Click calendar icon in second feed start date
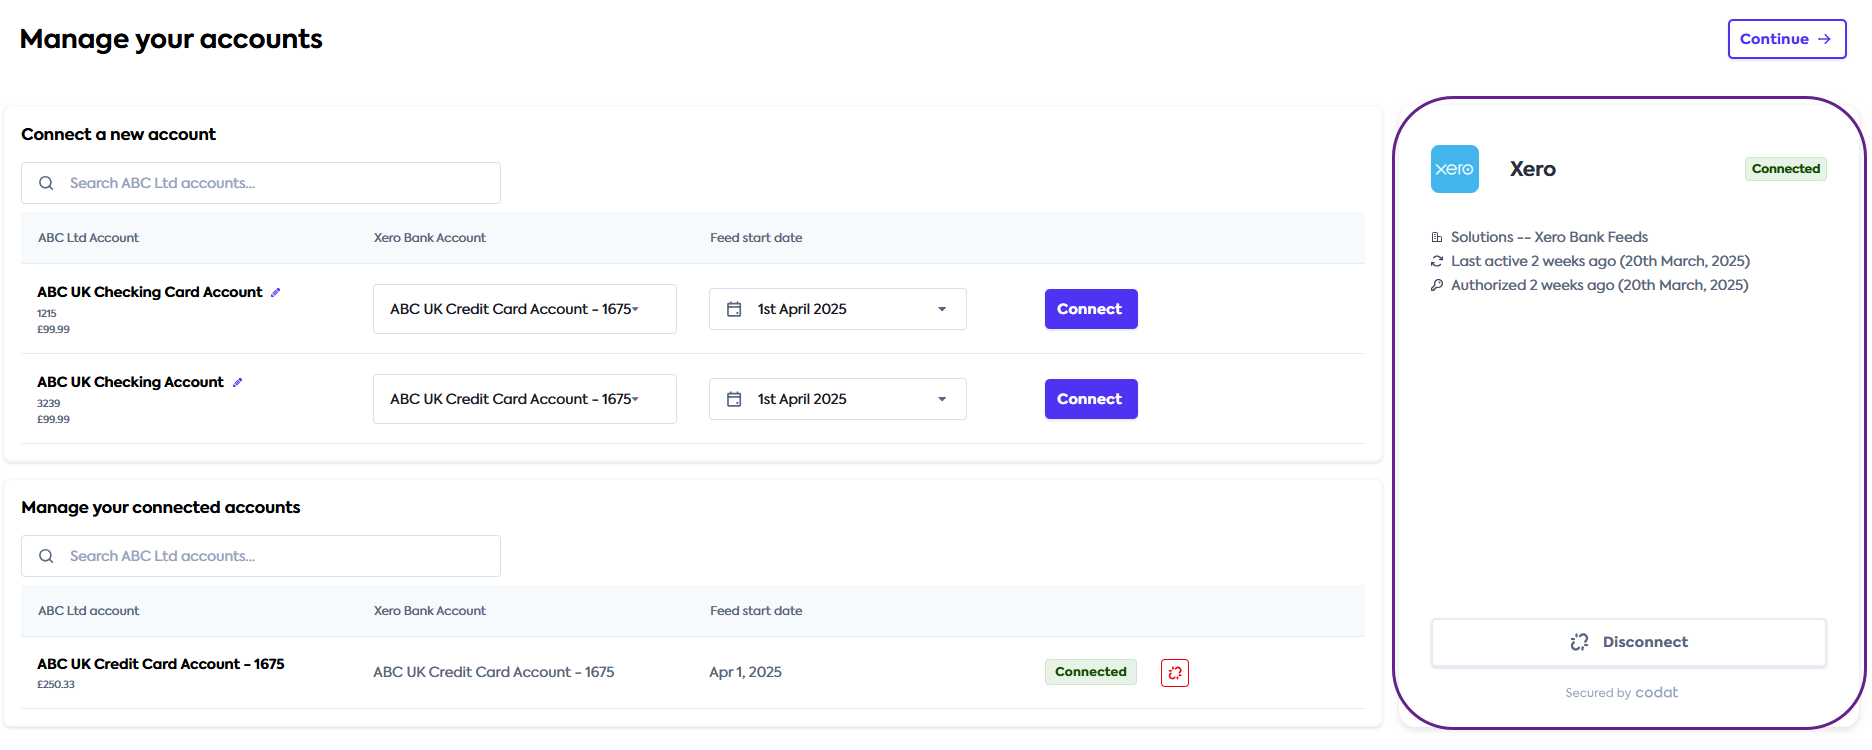The width and height of the screenshot is (1872, 750). 734,400
